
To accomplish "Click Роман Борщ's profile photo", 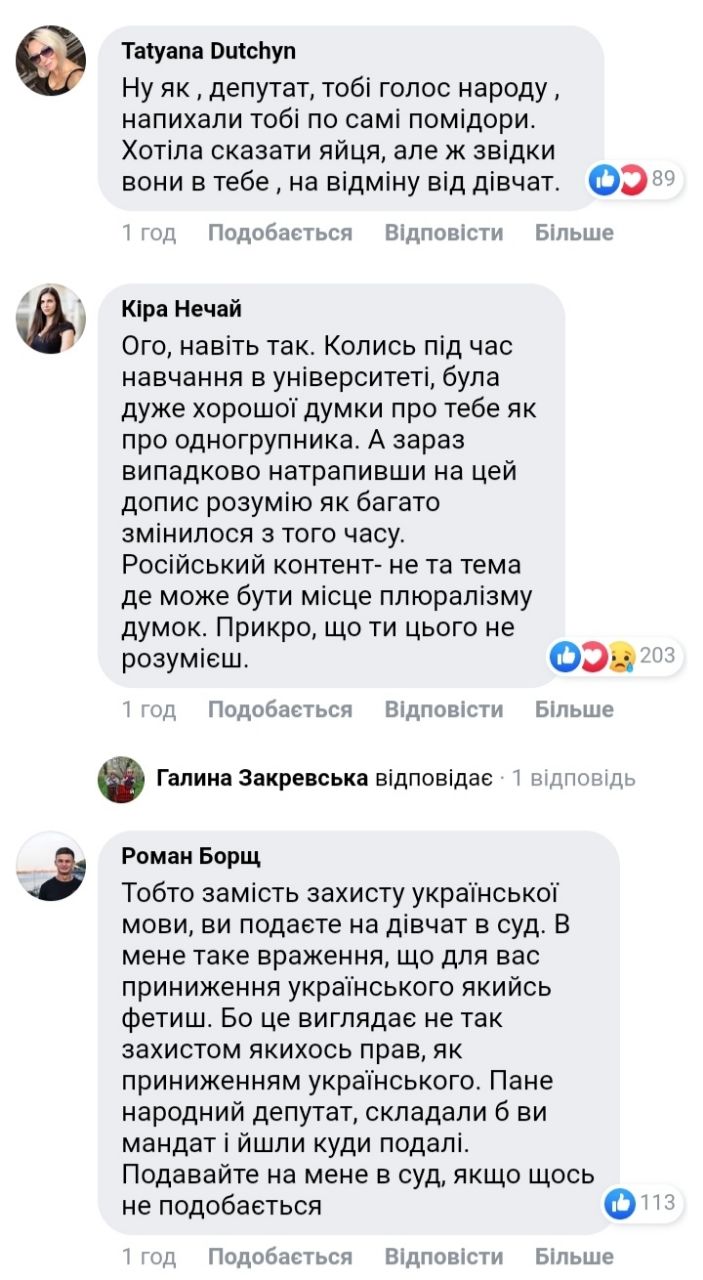I will pyautogui.click(x=50, y=866).
